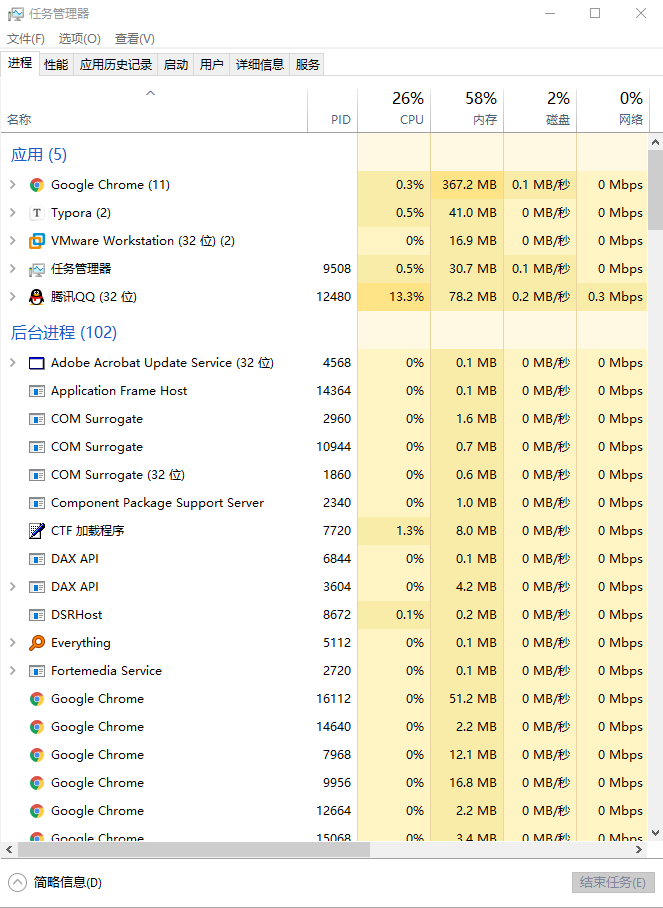Viewport: 663px width, 908px height.
Task: Sort by the 名称 column header
Action: [154, 110]
